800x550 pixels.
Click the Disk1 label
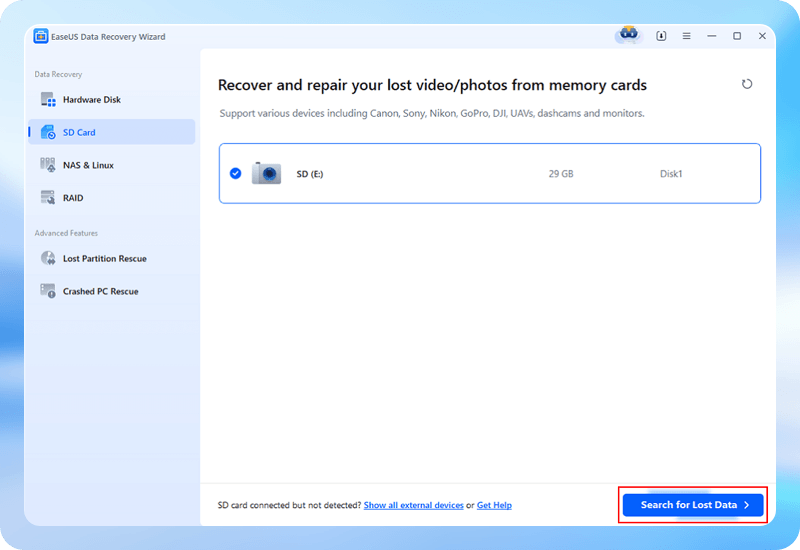click(x=671, y=174)
